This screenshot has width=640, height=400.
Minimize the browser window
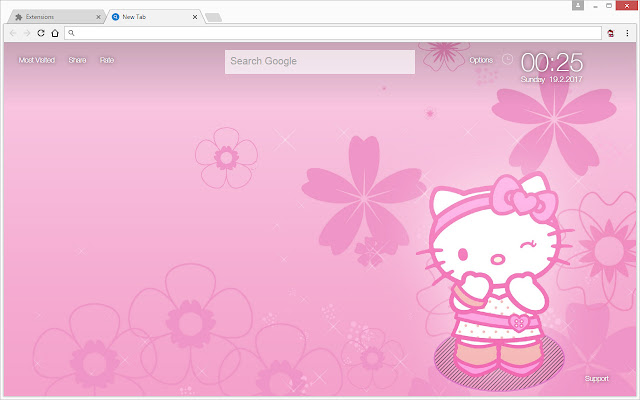click(596, 6)
